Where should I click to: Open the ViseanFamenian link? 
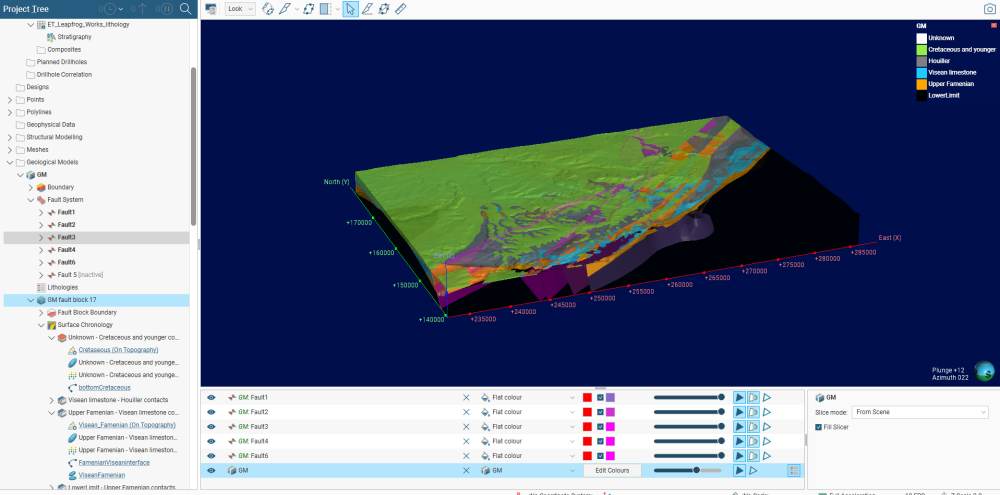tap(101, 475)
